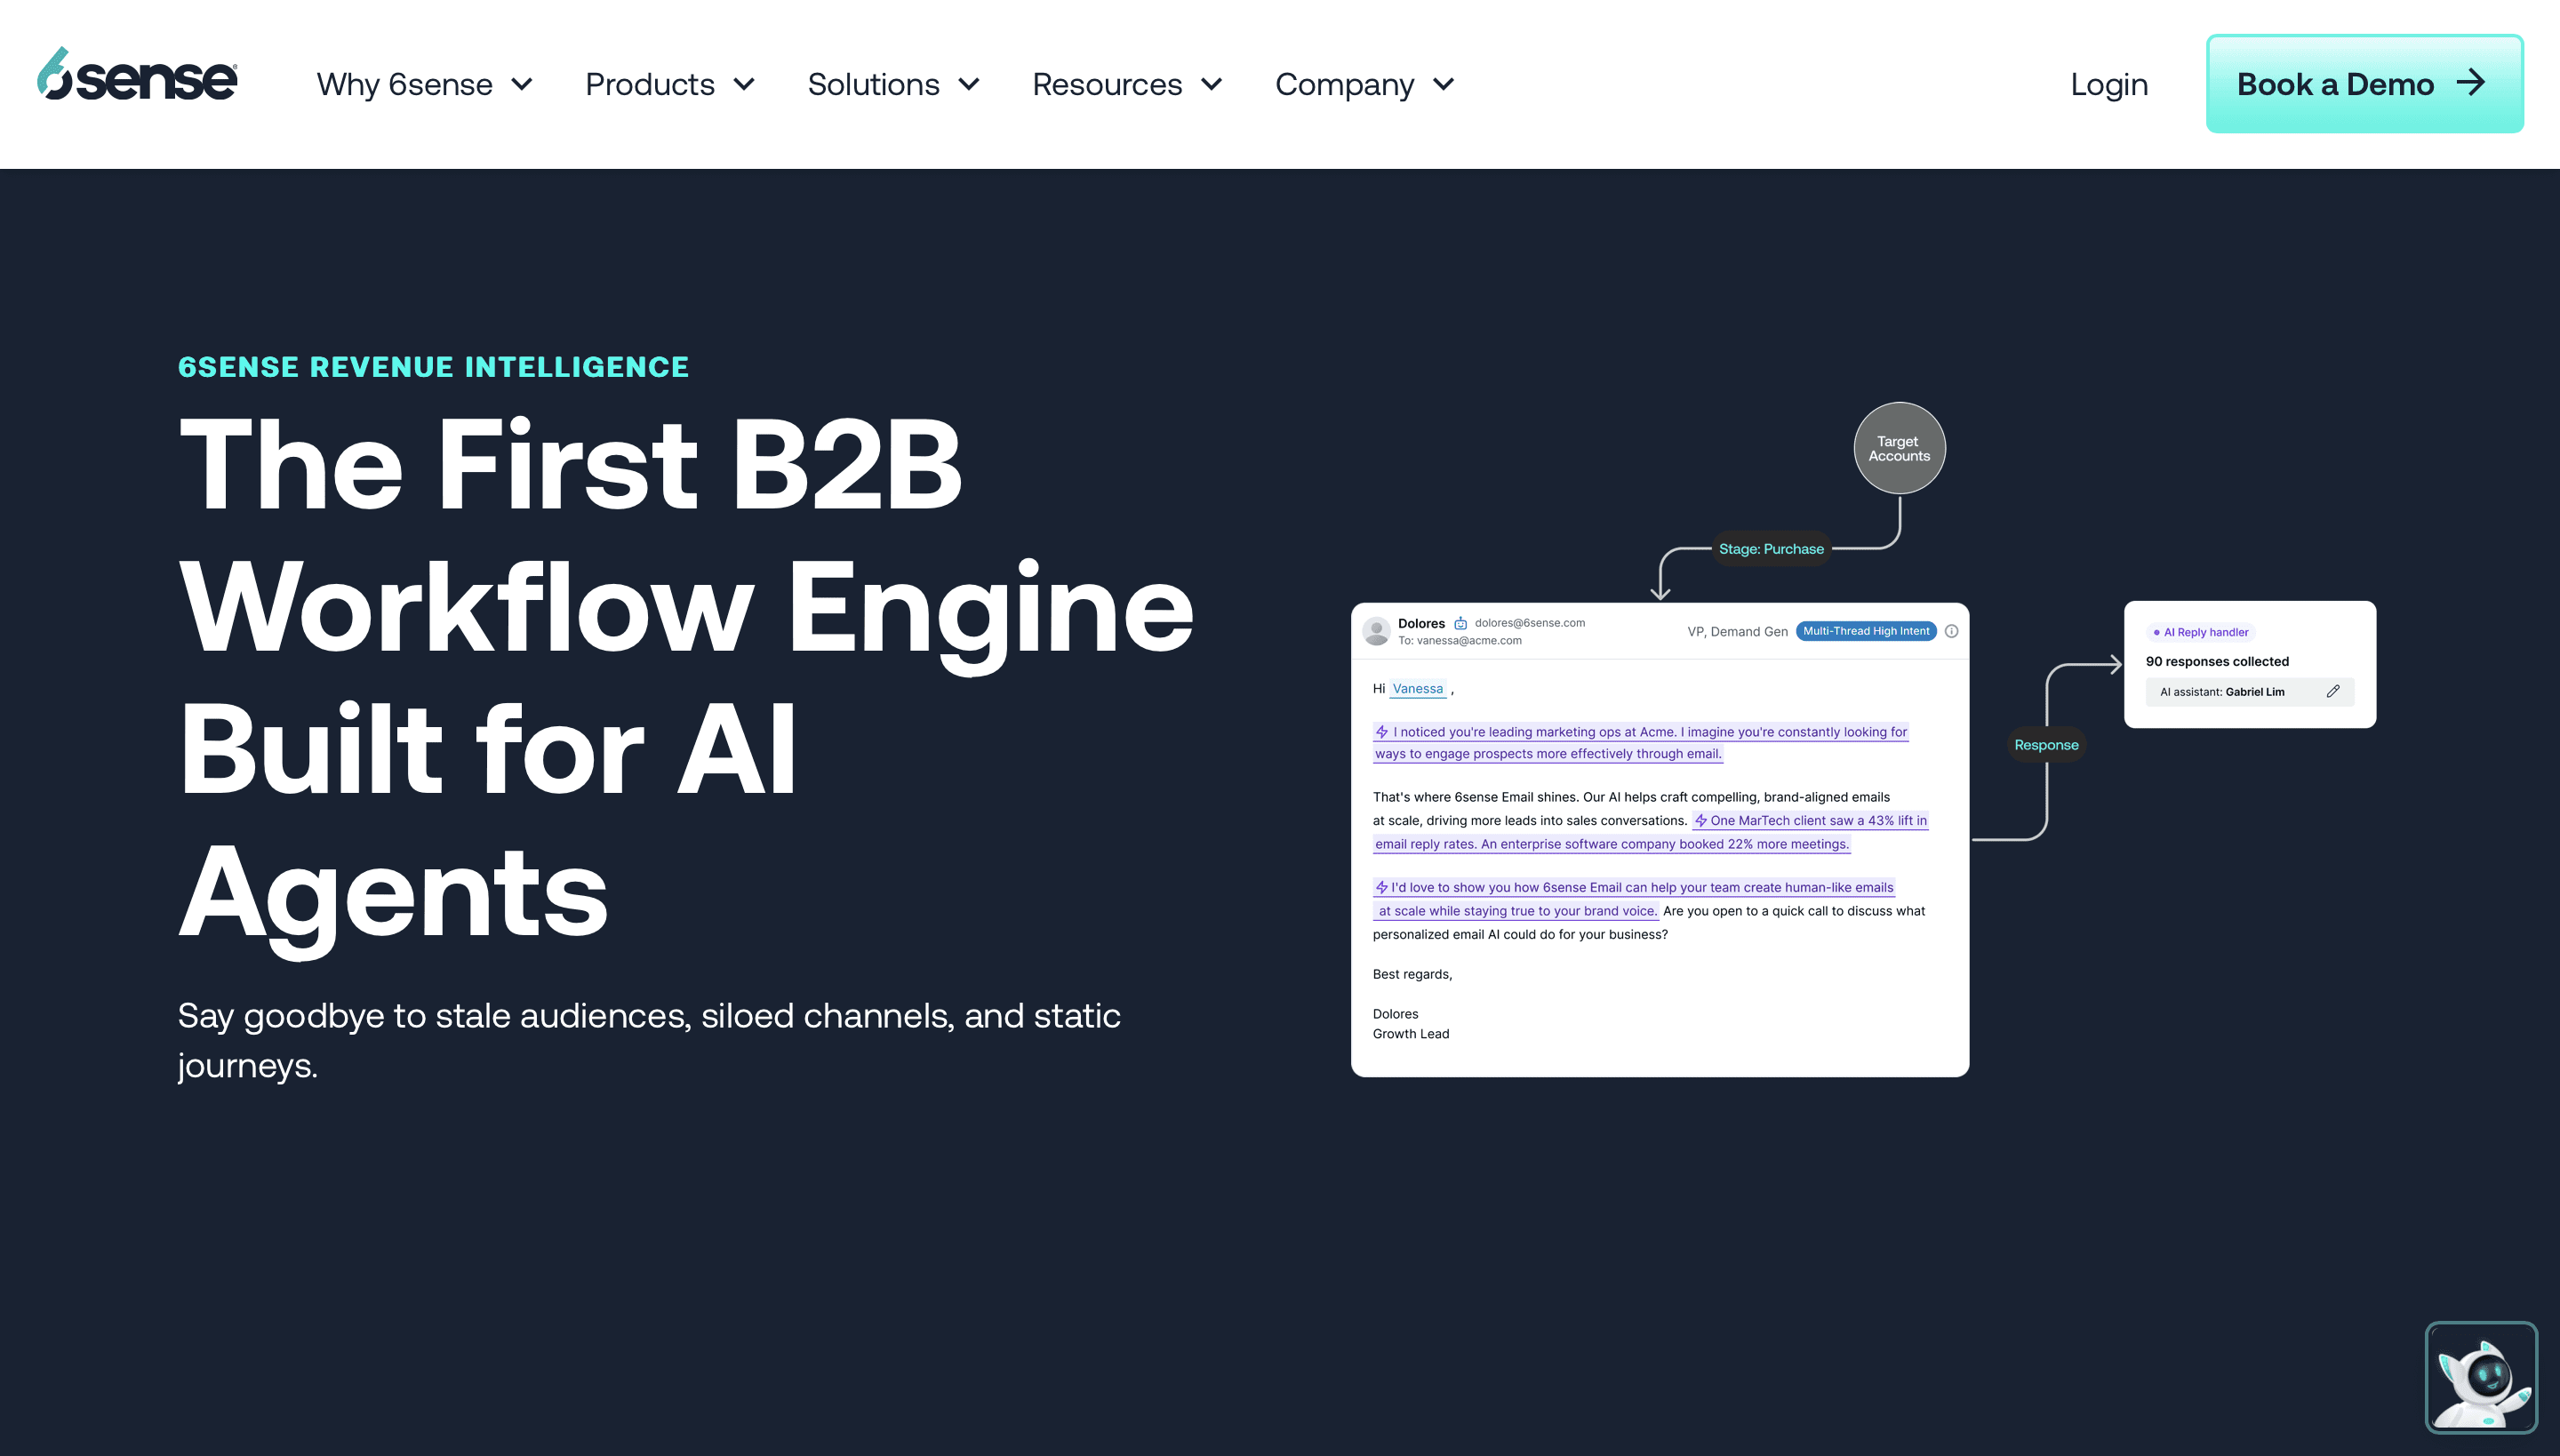Viewport: 2560px width, 1456px height.
Task: Click the Vanessa name token in the email
Action: [x=1417, y=689]
